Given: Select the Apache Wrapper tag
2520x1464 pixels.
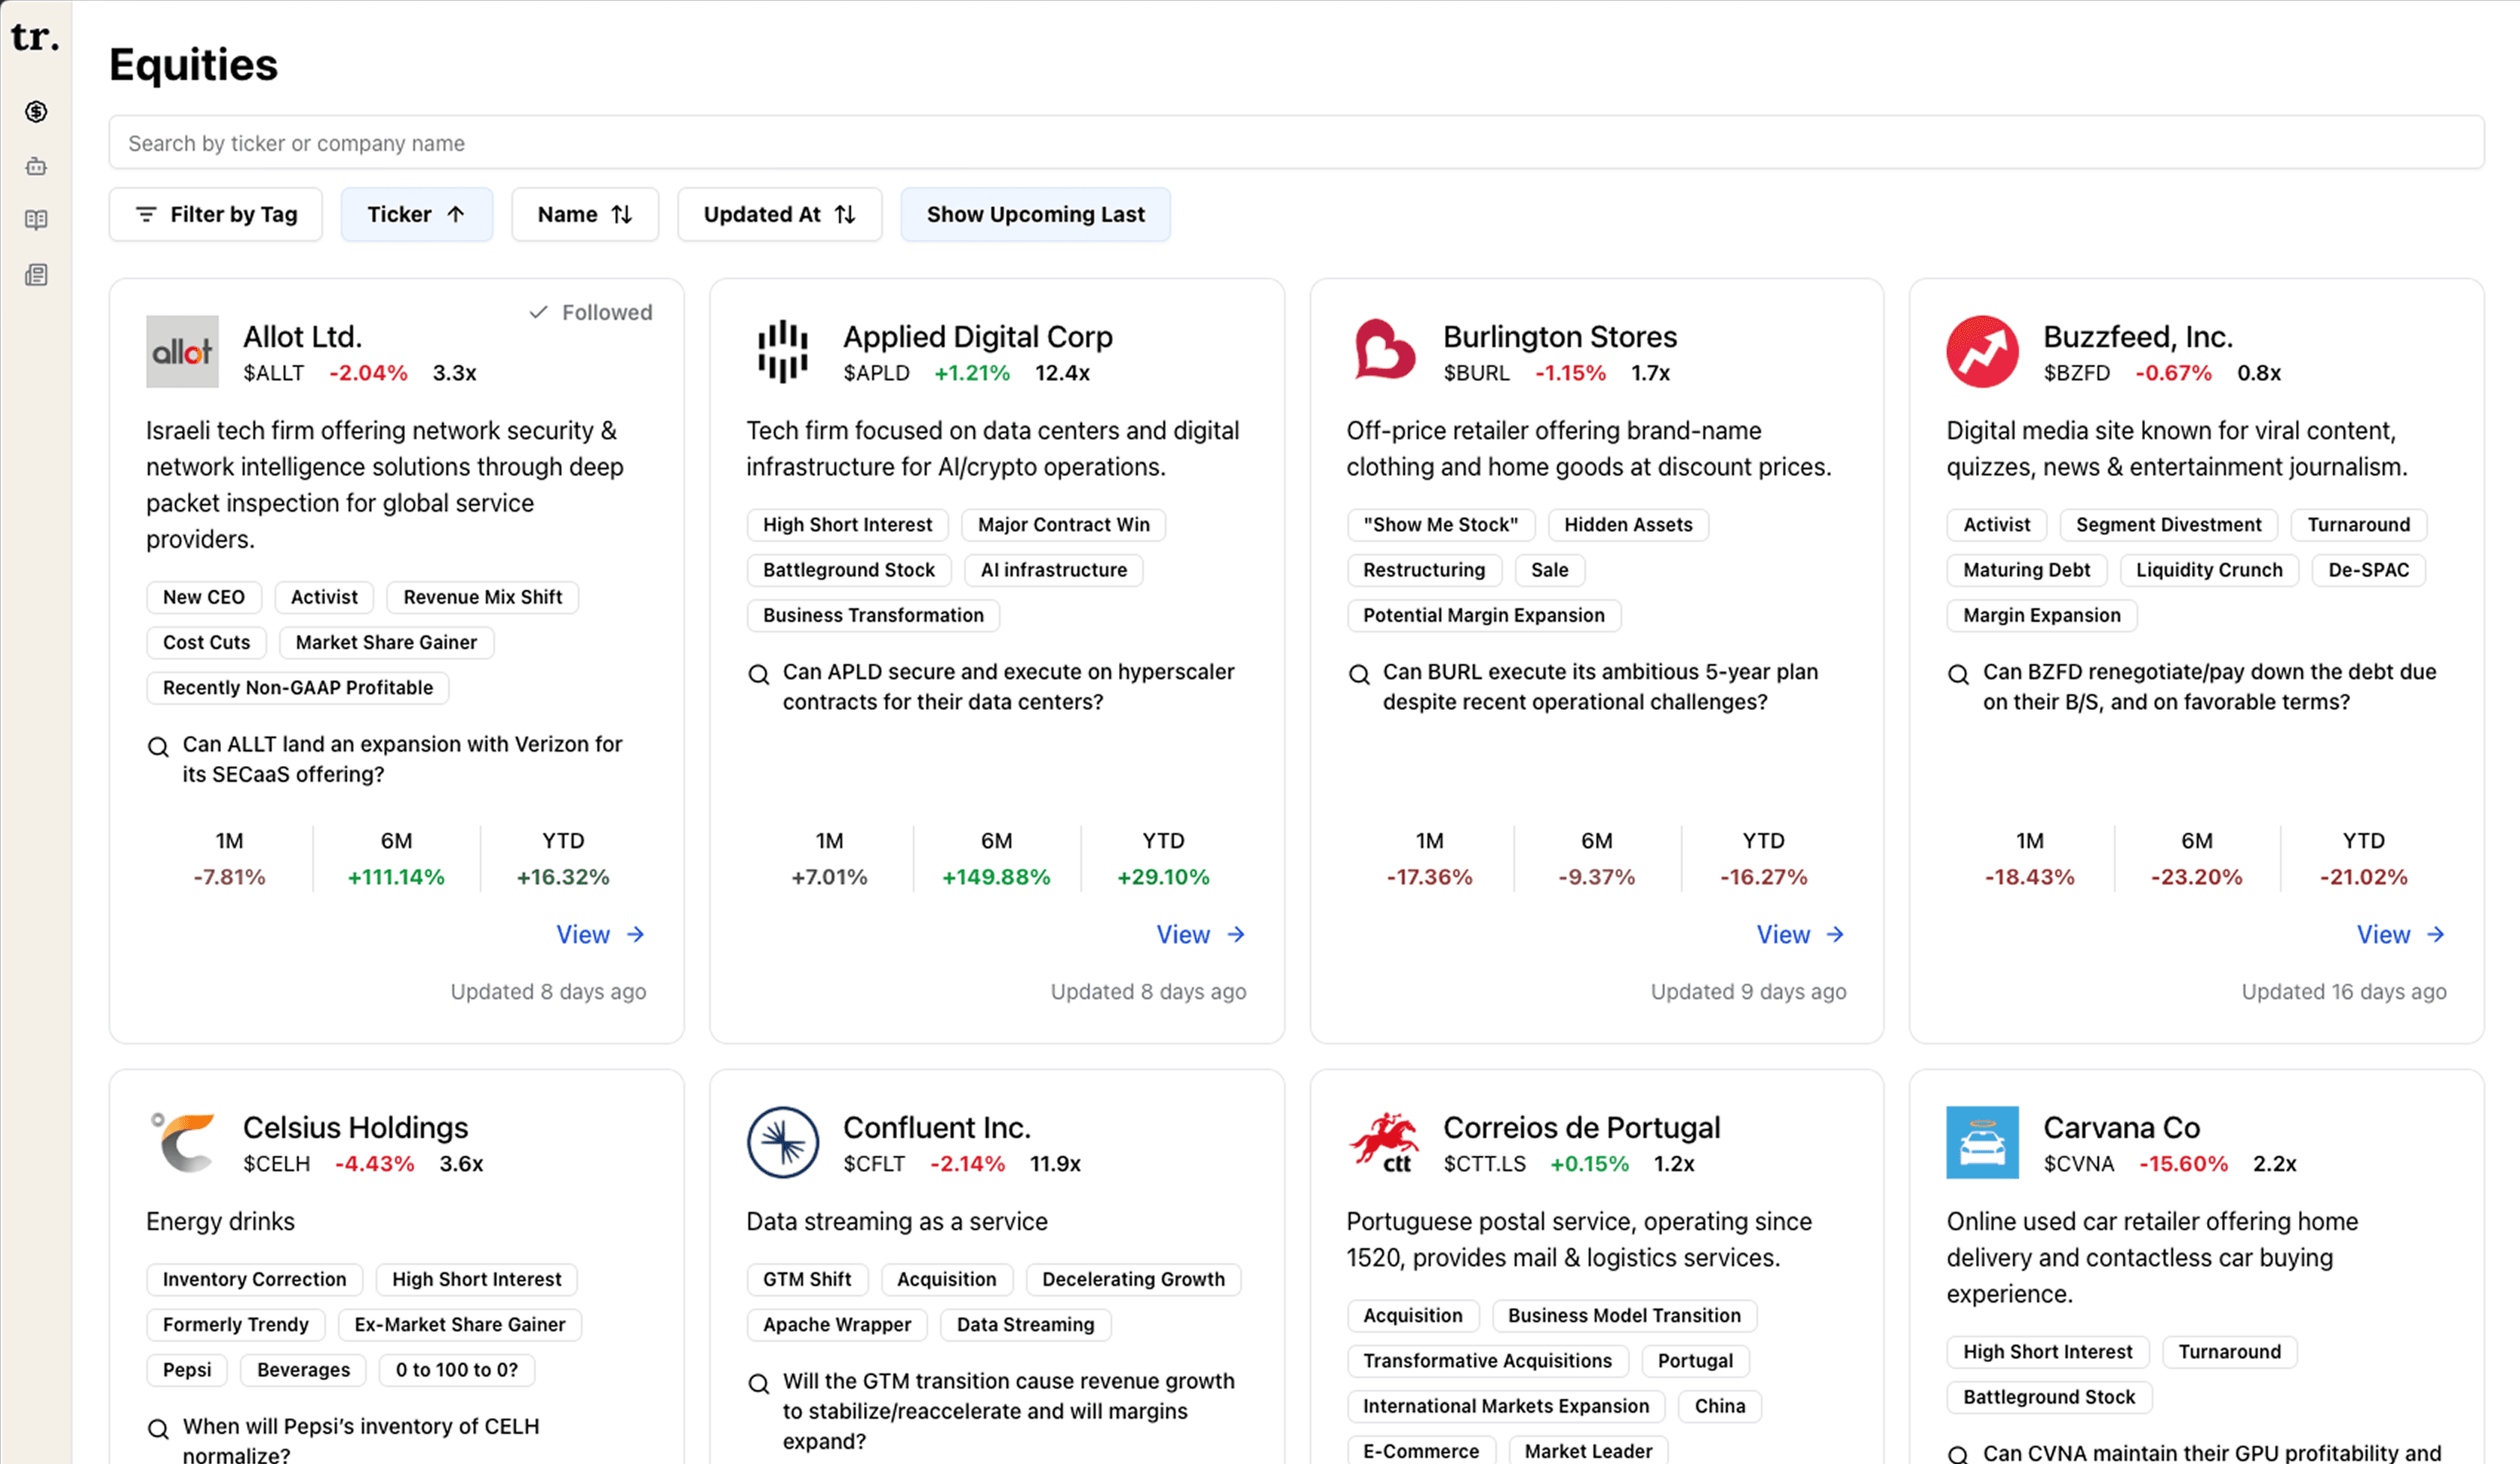Looking at the screenshot, I should [x=837, y=1325].
